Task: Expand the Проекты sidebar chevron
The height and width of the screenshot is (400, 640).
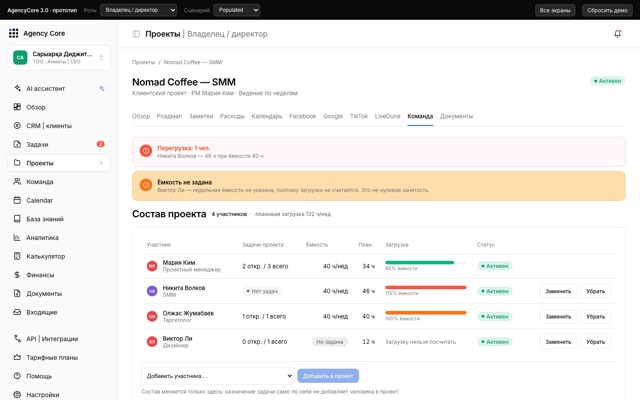Action: point(101,163)
